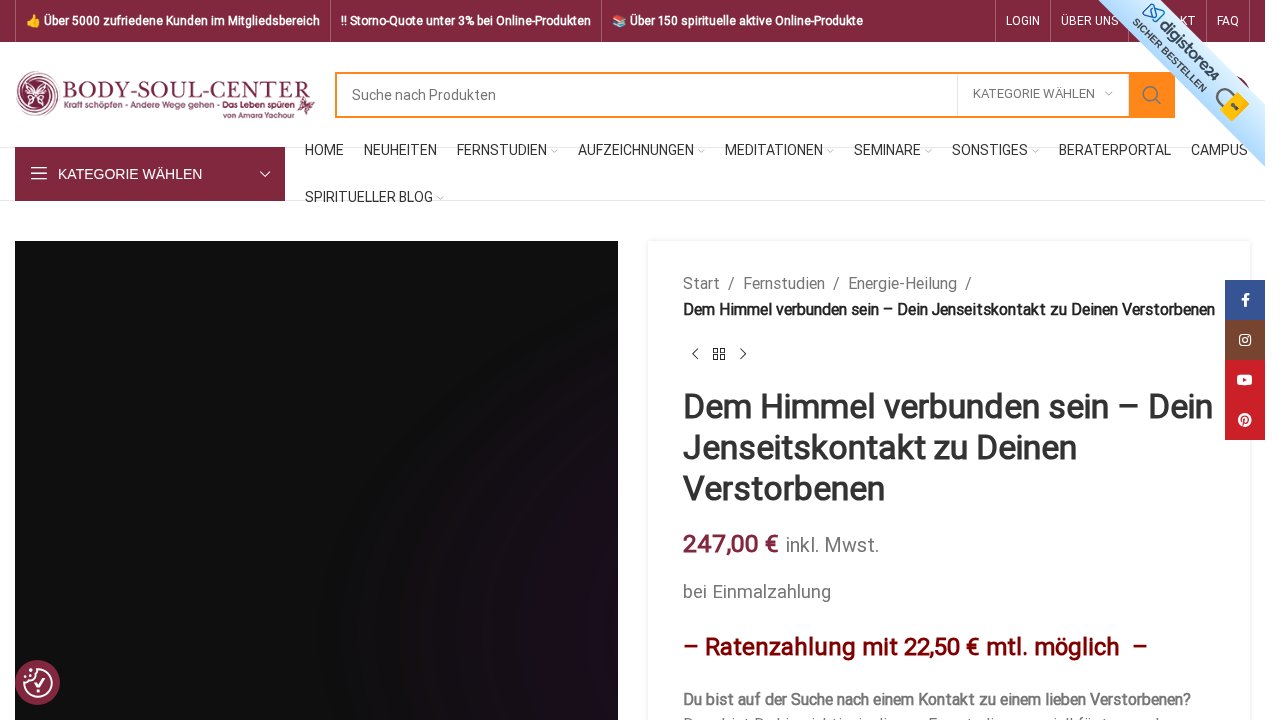This screenshot has width=1280, height=720.
Task: Go to next product arrow
Action: (743, 354)
